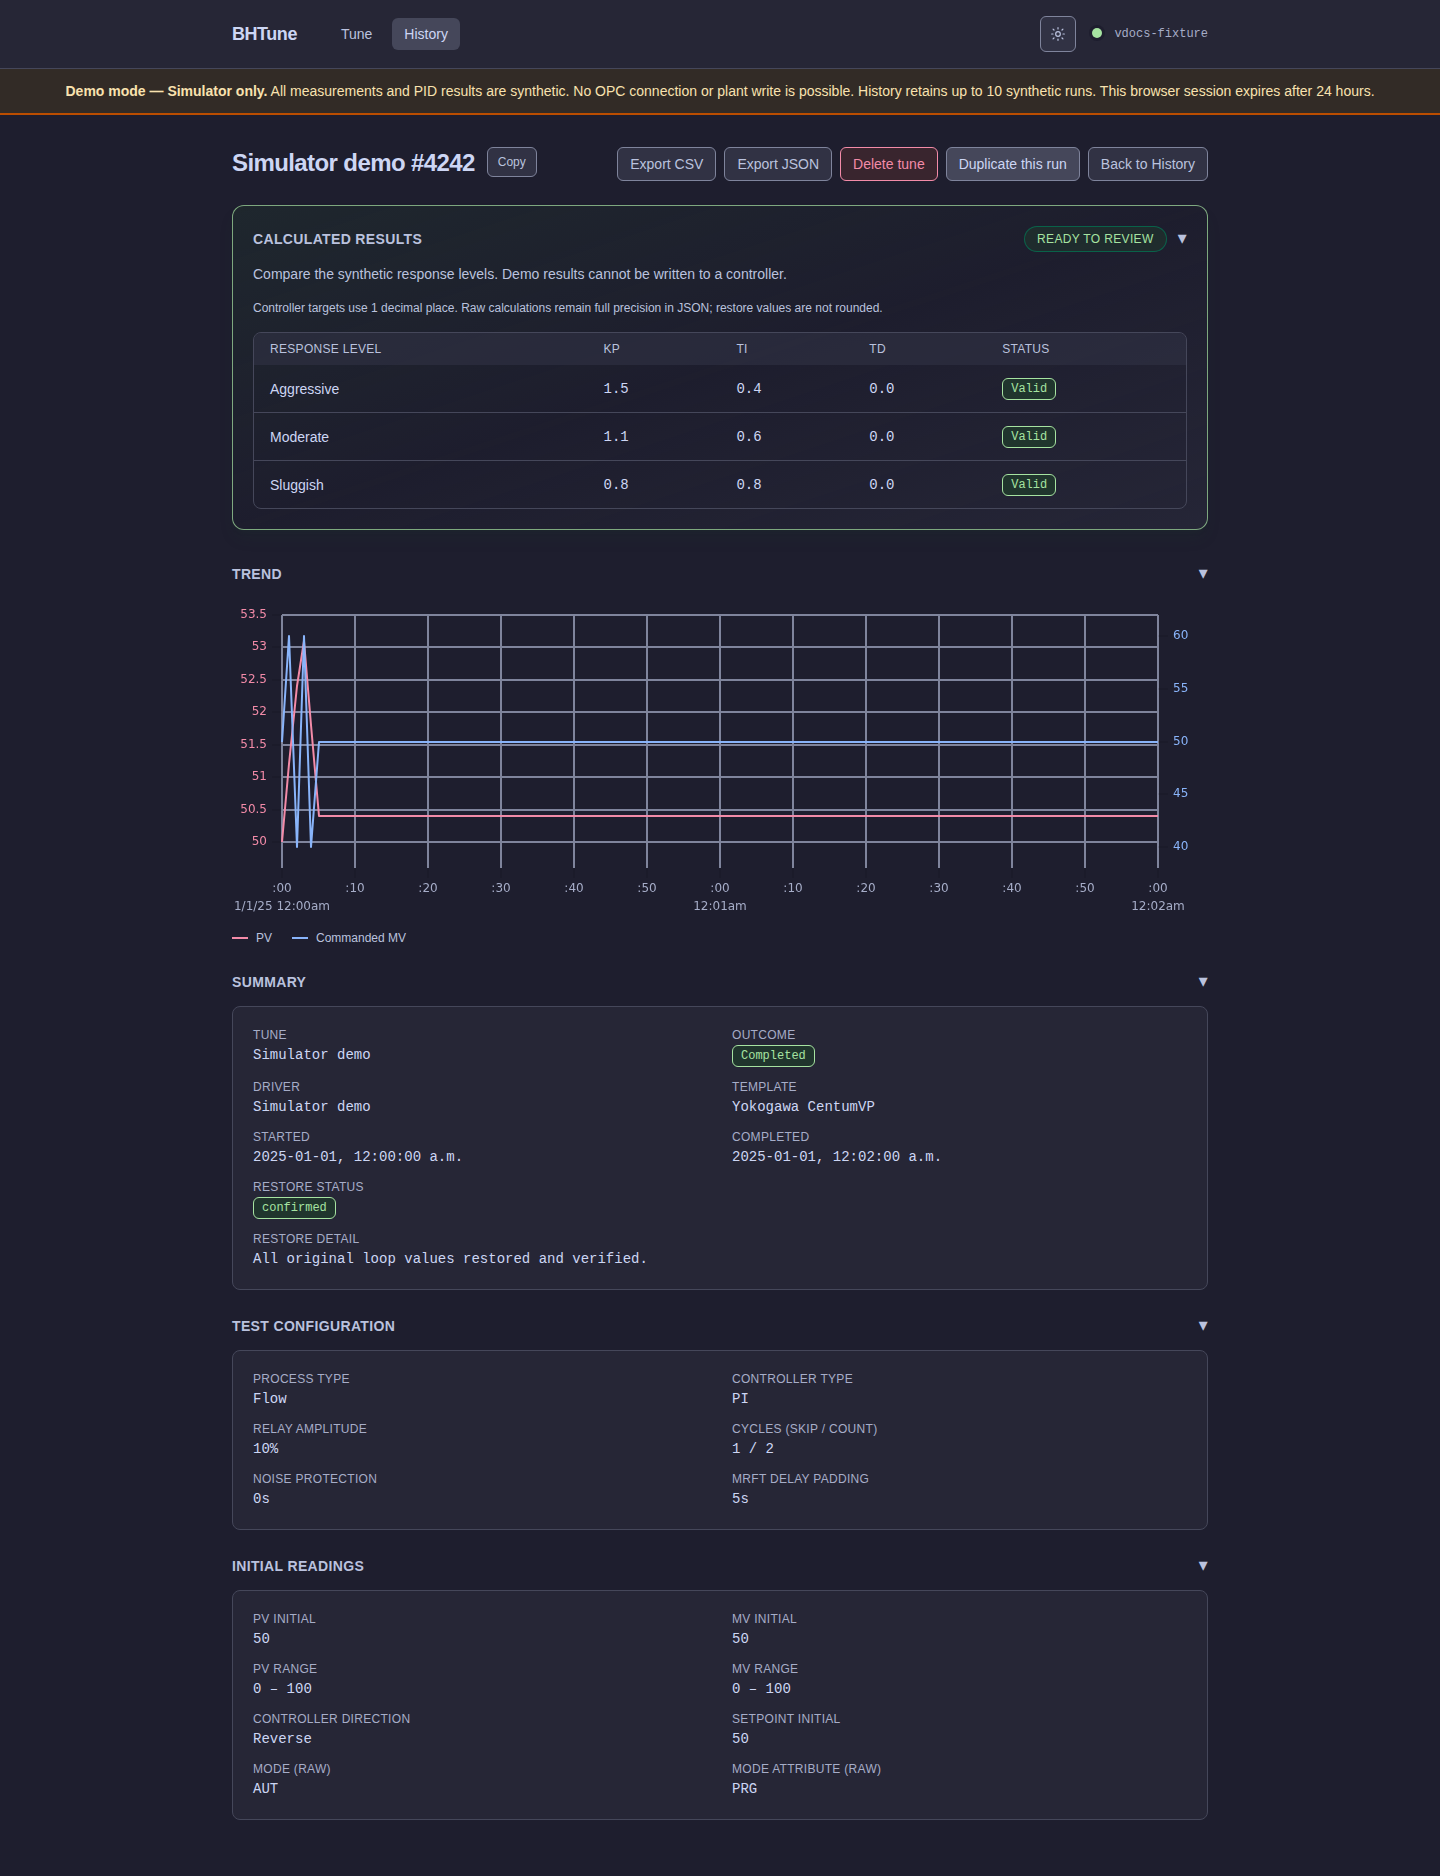The height and width of the screenshot is (1876, 1440).
Task: Select the Sluggish response level row
Action: tap(720, 485)
